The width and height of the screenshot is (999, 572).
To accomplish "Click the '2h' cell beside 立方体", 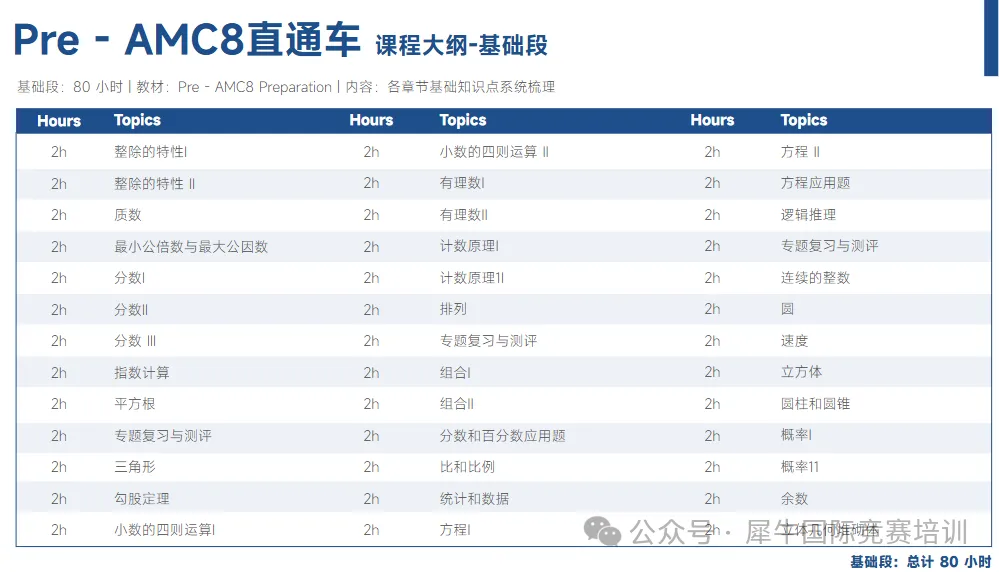I will tap(712, 373).
